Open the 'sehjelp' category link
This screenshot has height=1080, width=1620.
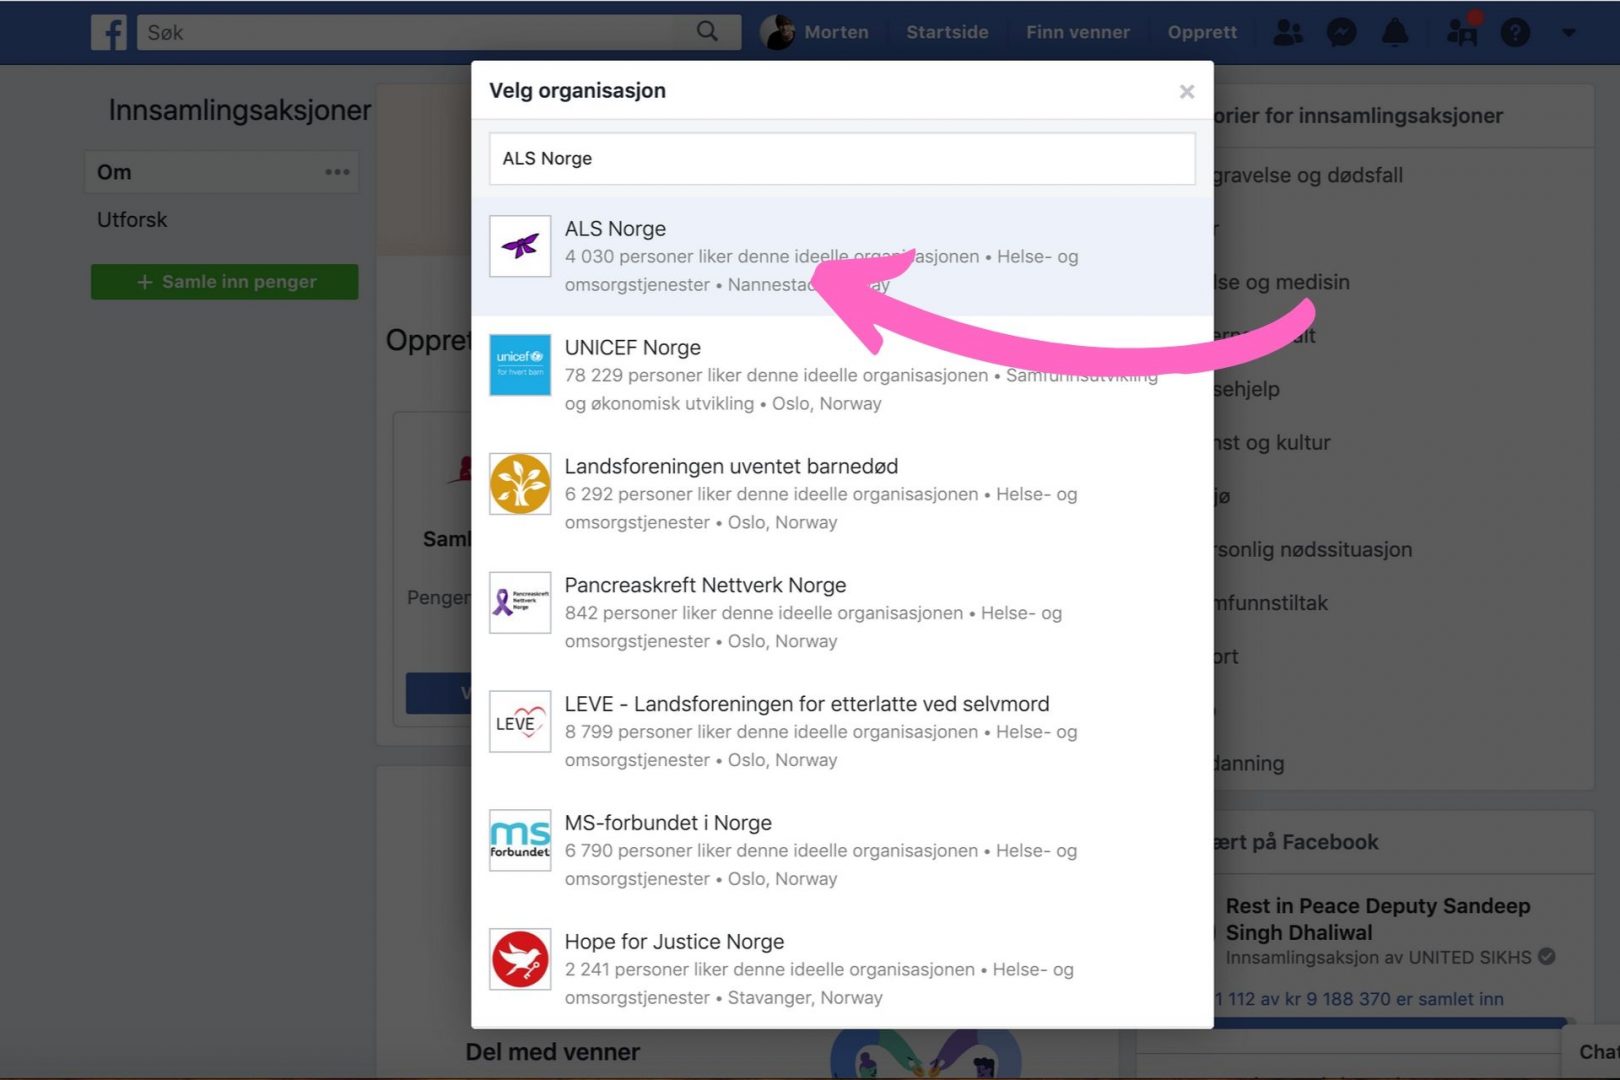pos(1247,390)
